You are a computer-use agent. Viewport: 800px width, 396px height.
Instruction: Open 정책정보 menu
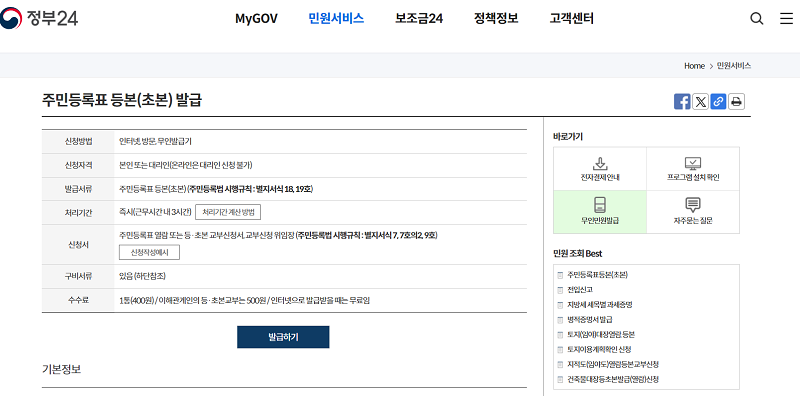tap(496, 19)
